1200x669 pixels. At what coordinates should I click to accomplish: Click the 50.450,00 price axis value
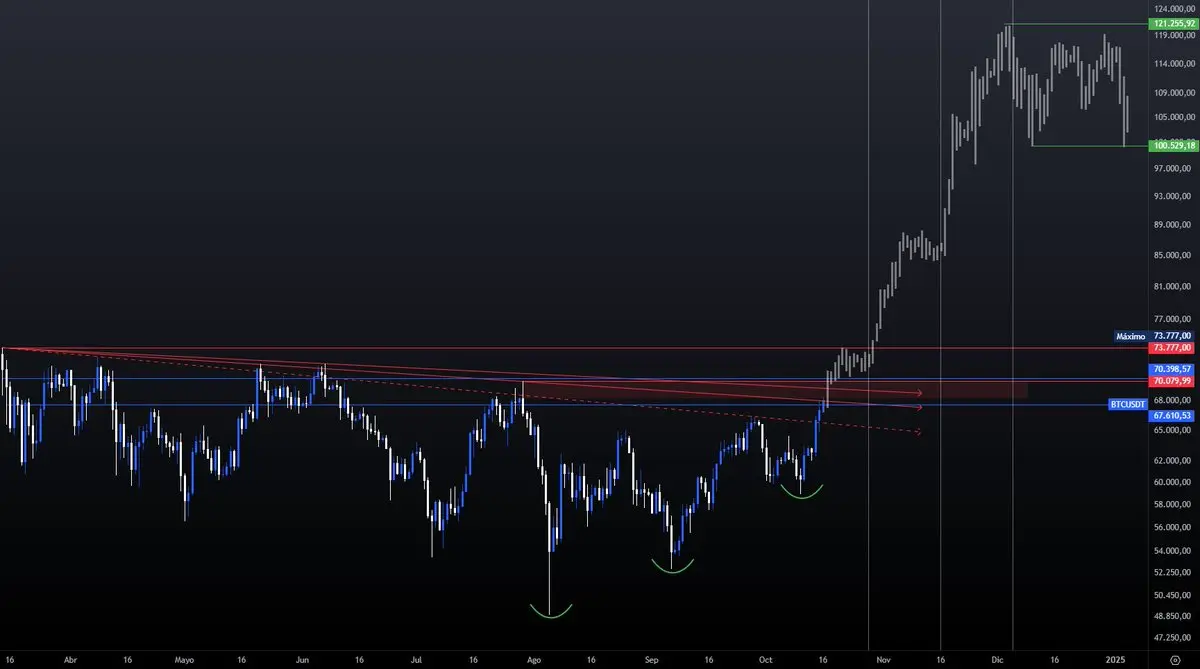[1173, 594]
